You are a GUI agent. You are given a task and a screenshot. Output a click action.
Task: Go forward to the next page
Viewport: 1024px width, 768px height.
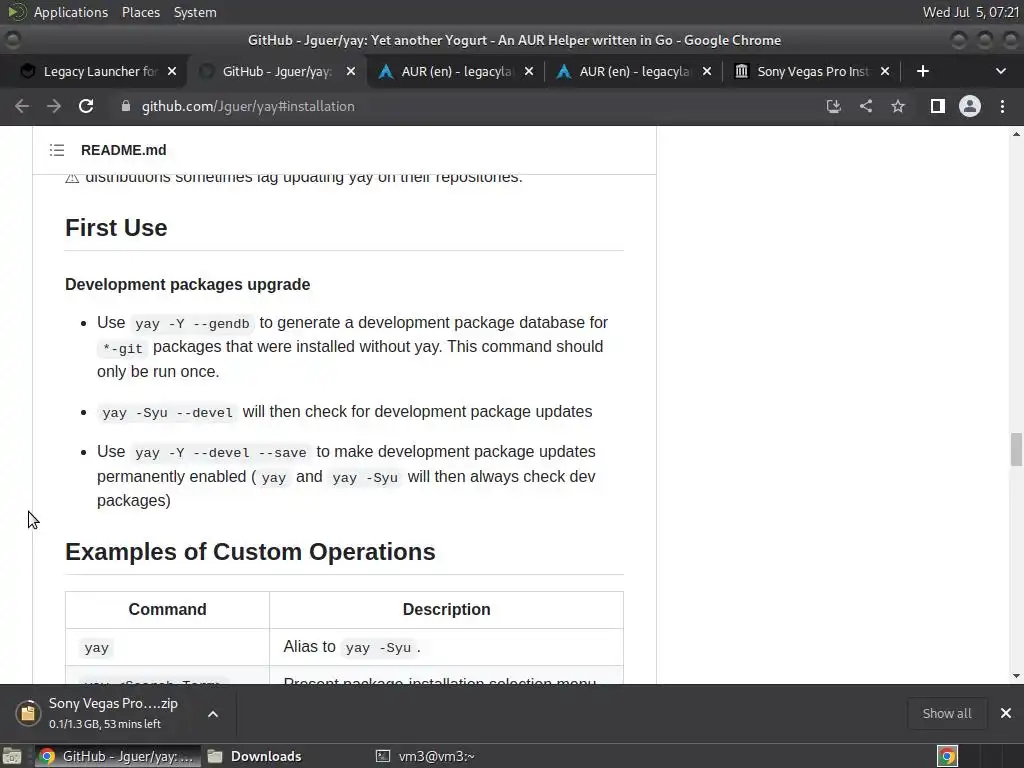(54, 106)
